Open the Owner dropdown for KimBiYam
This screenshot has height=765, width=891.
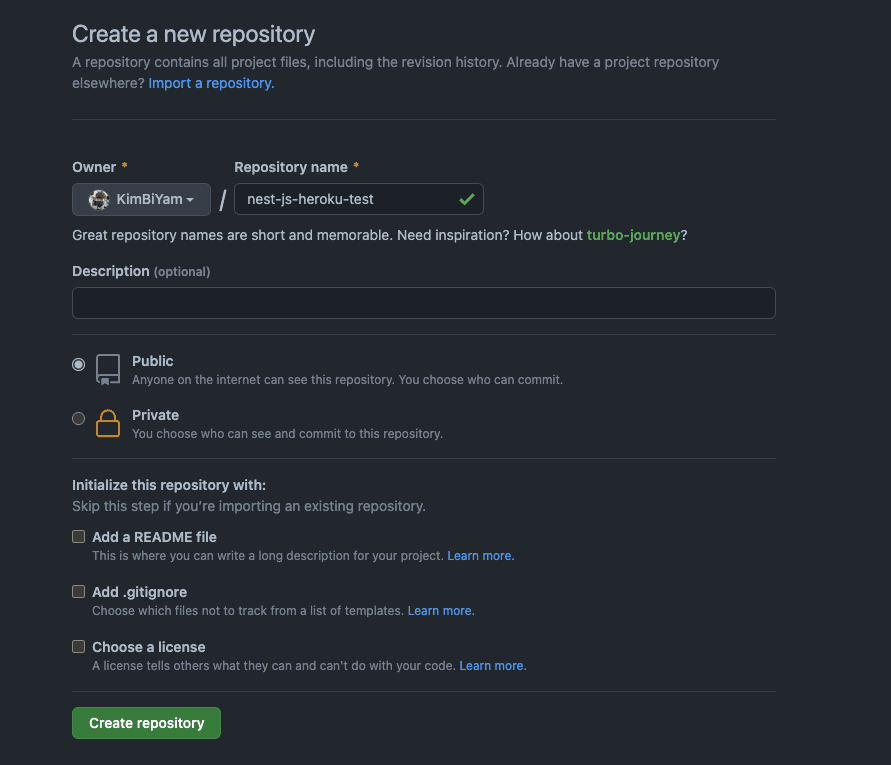click(x=142, y=199)
